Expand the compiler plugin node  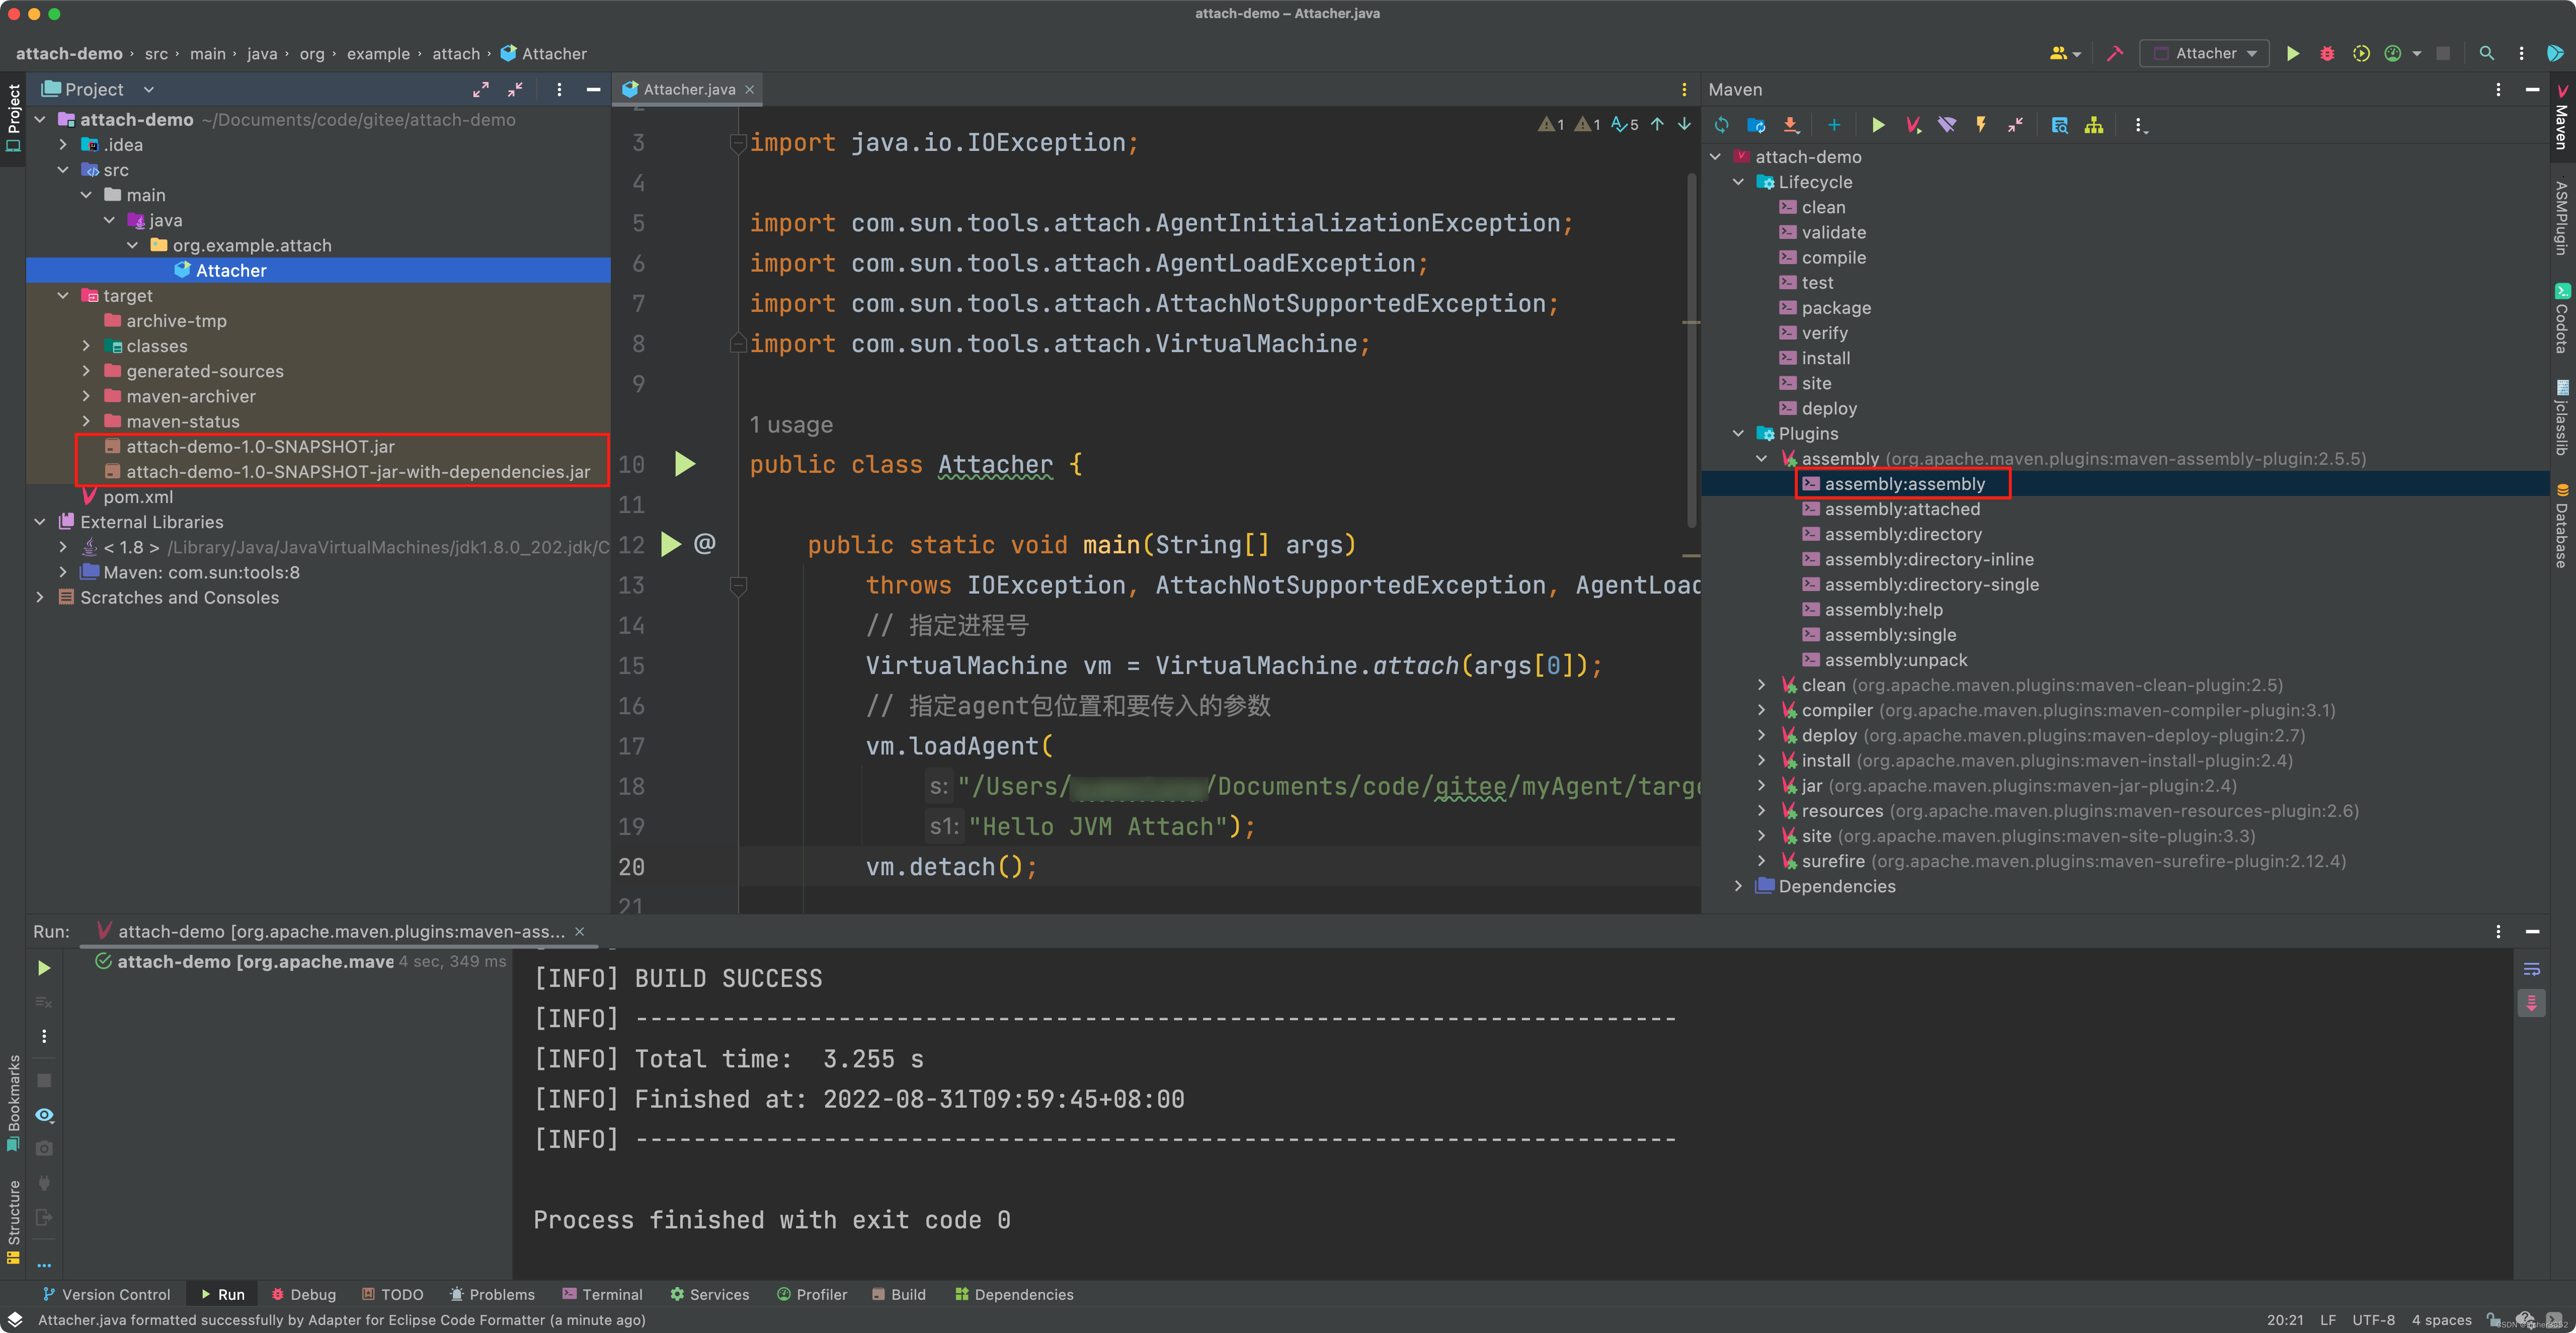tap(1761, 710)
